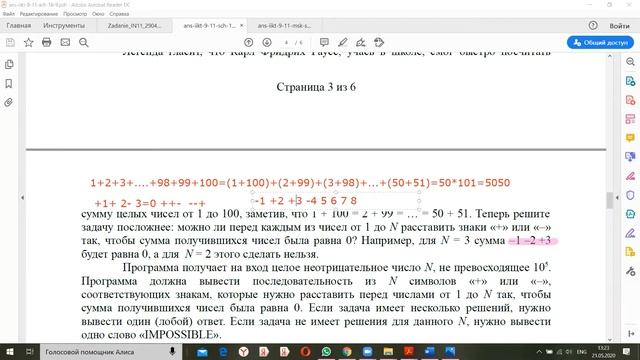
Task: Open the View menu
Action: click(x=75, y=13)
